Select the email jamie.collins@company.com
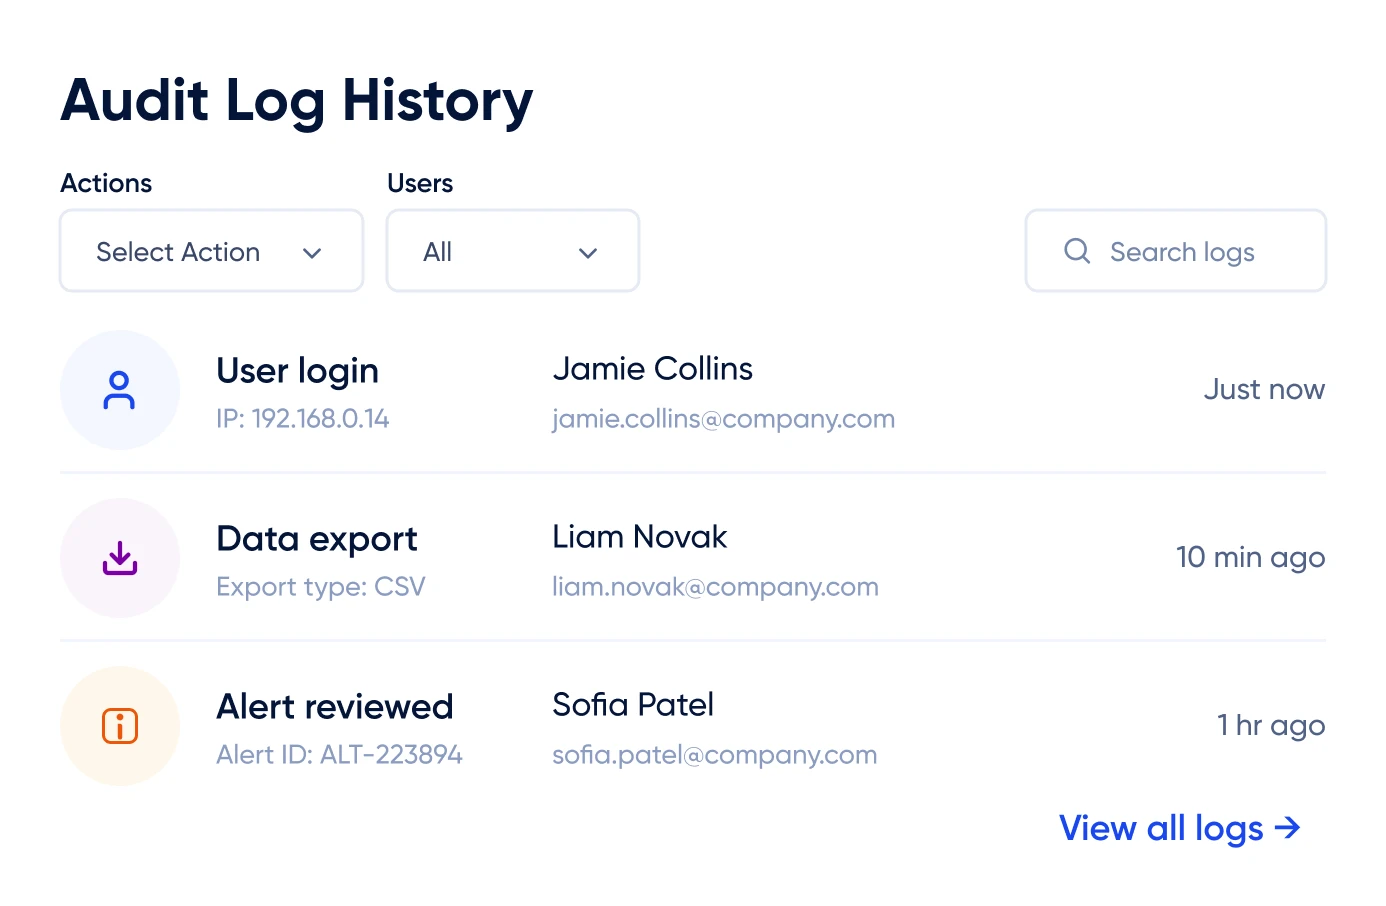 point(723,419)
